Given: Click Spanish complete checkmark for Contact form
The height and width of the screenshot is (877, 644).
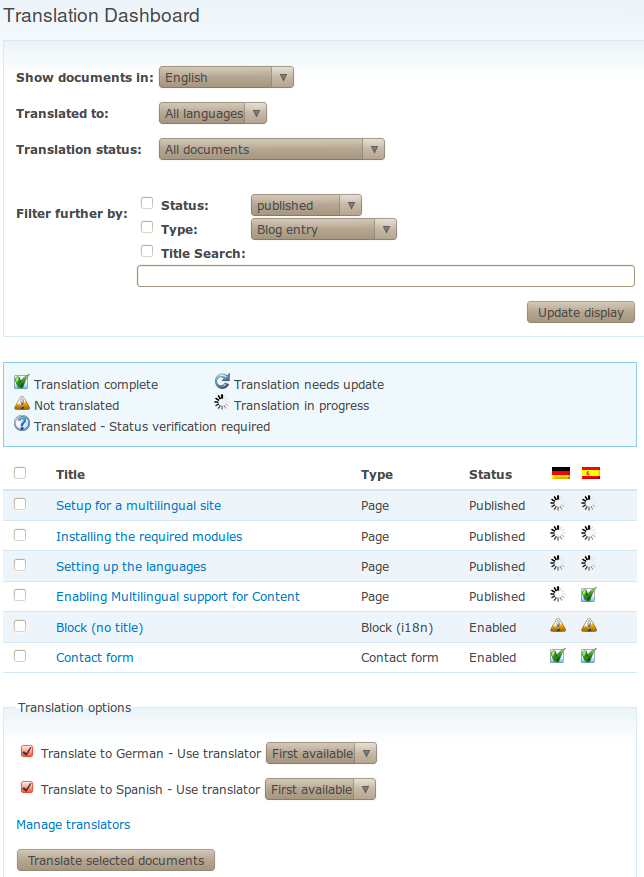Looking at the screenshot, I should pos(589,655).
